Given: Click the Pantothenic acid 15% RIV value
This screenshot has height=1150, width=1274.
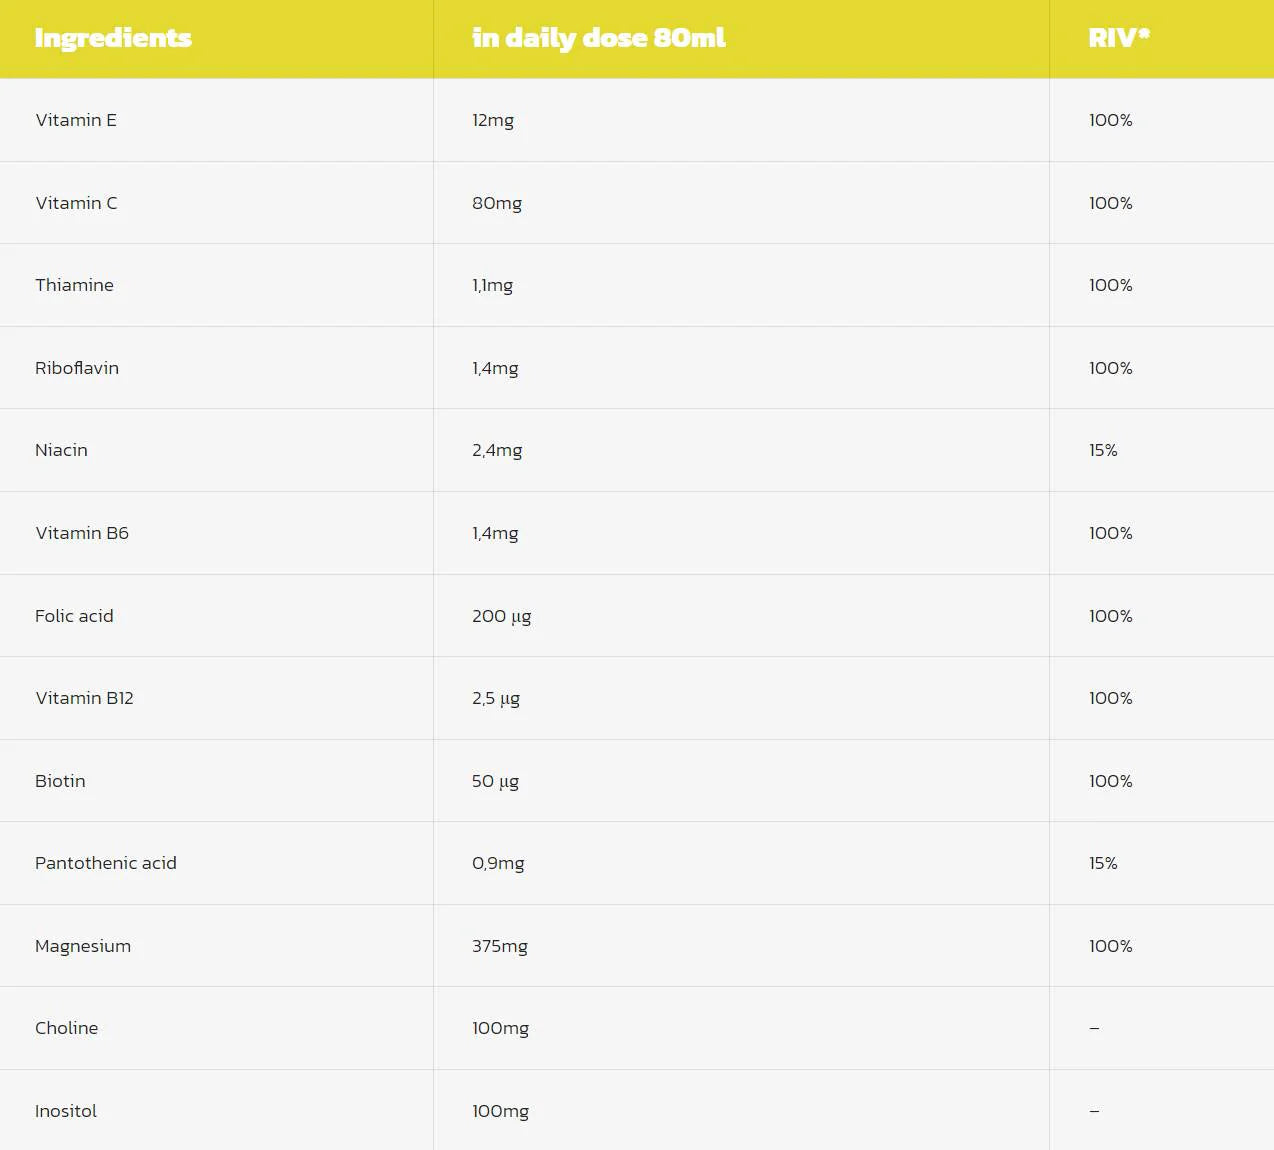Looking at the screenshot, I should click(x=1103, y=863).
